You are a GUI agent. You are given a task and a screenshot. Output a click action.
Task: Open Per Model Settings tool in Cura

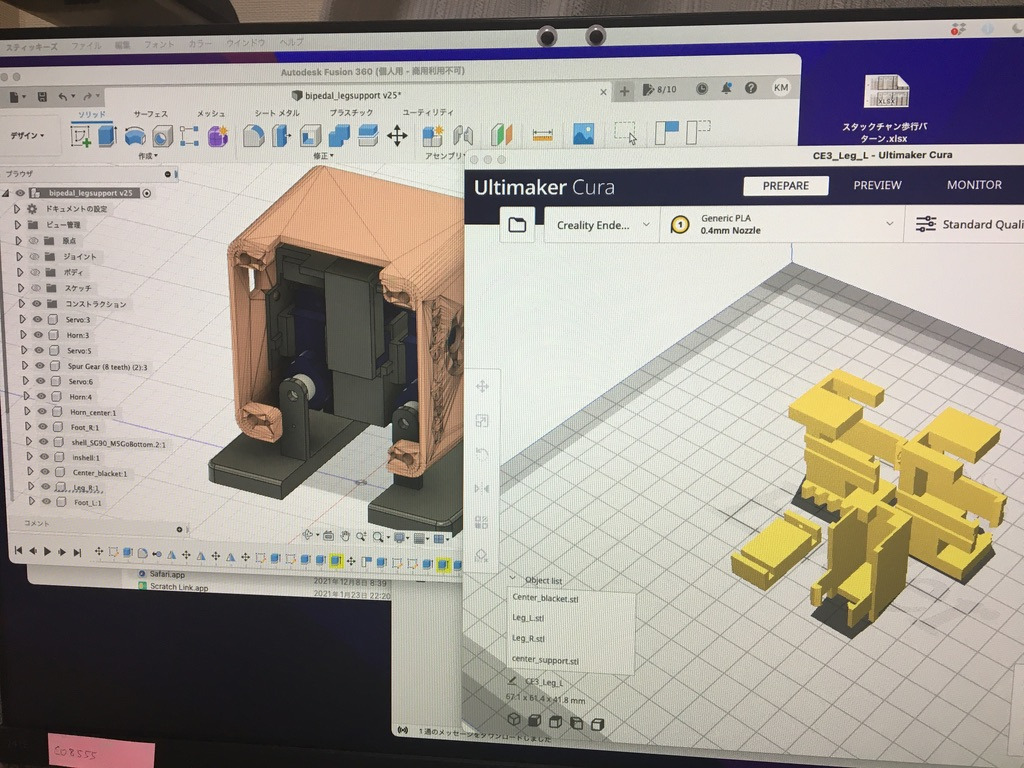(x=482, y=522)
